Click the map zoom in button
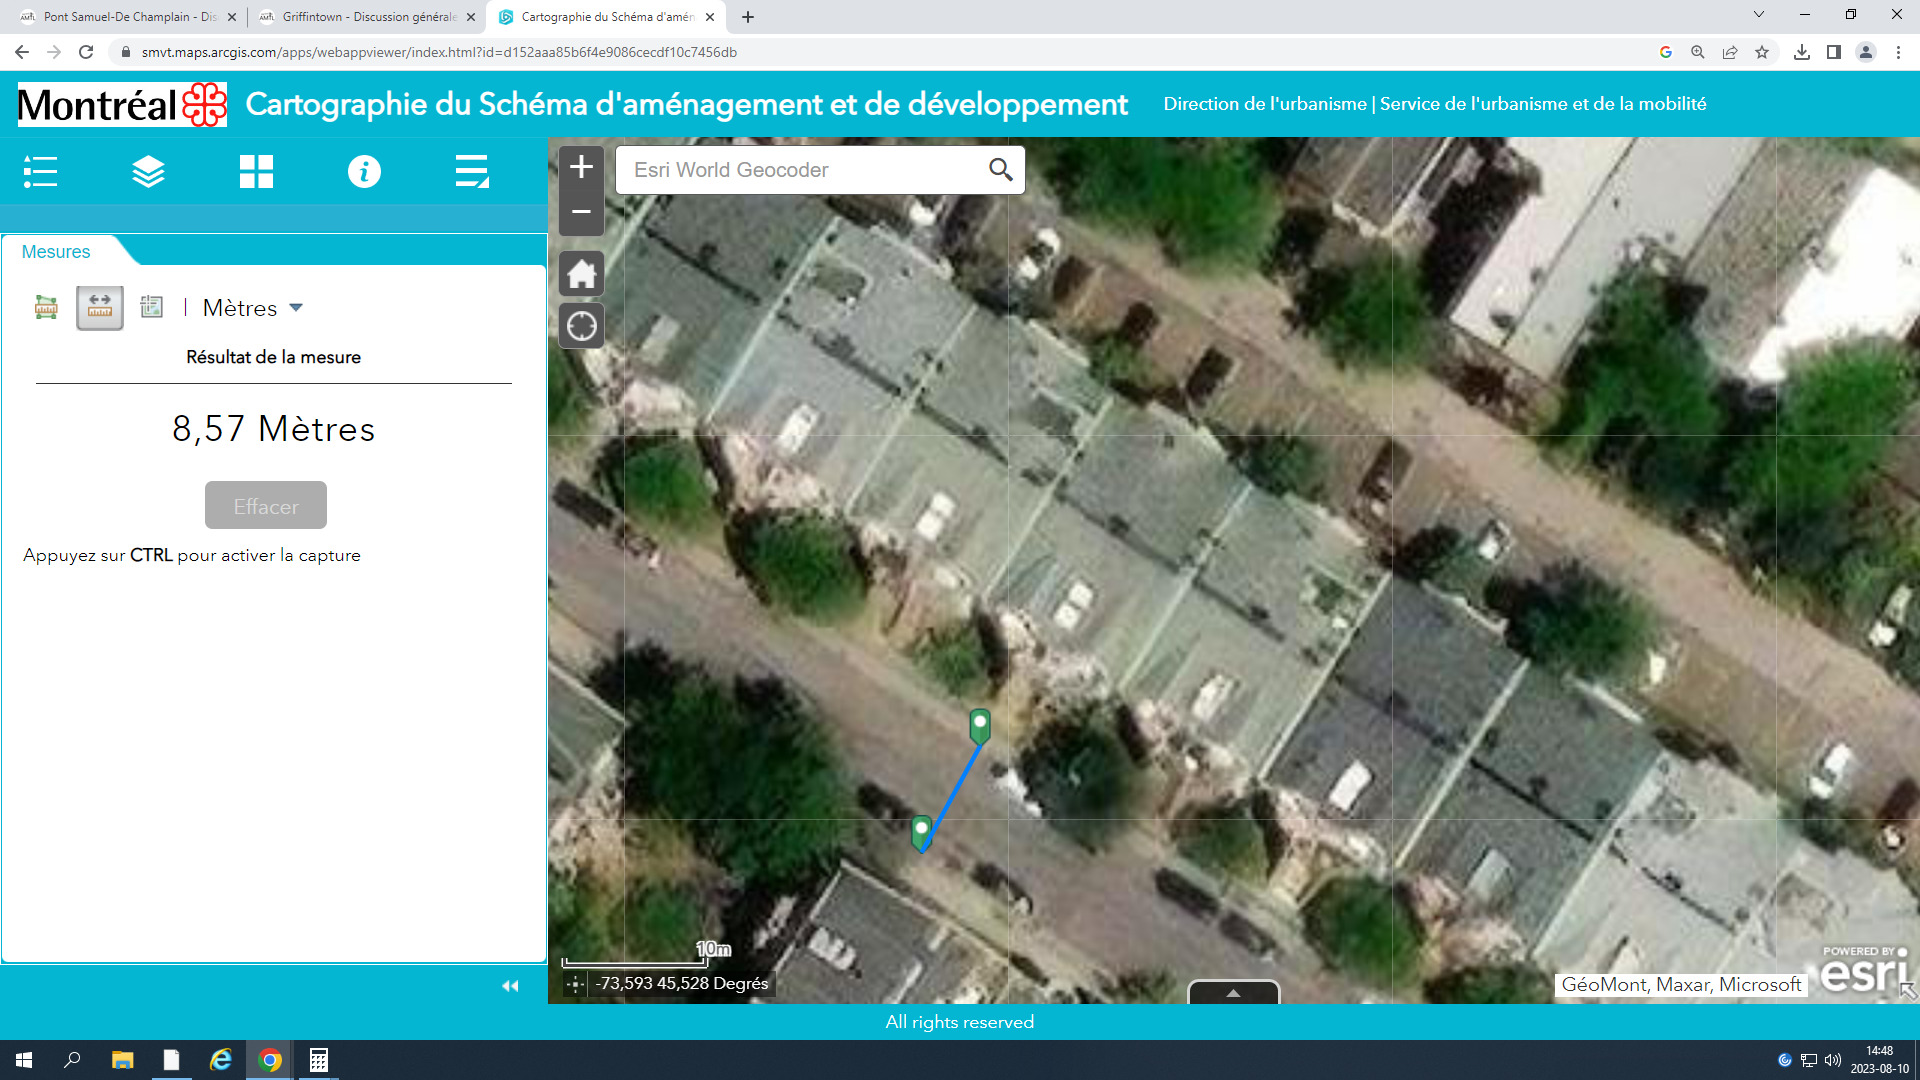This screenshot has width=1920, height=1080. (x=581, y=167)
